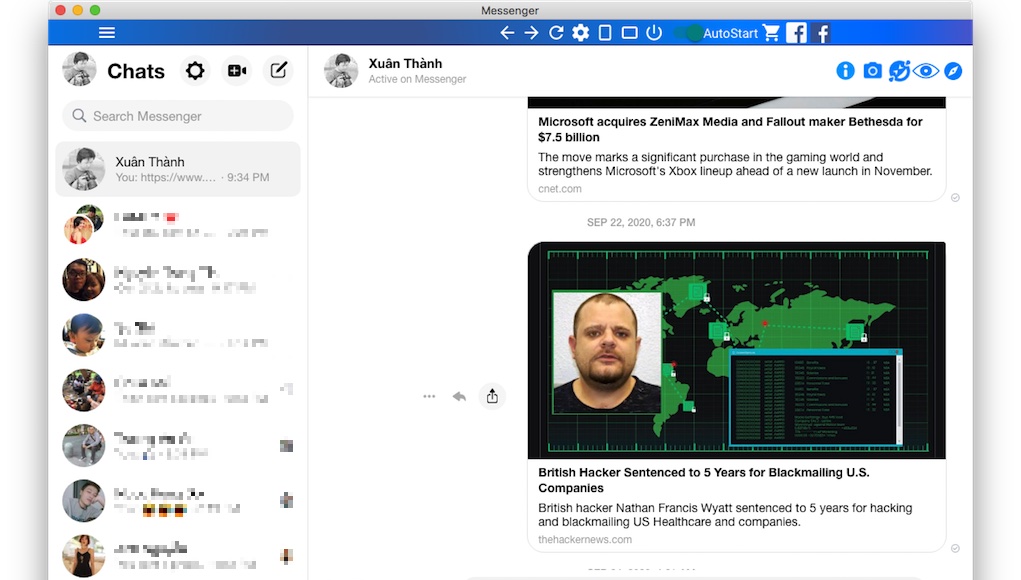Toggle the eye visibility icon
Viewport: 1021px width, 580px height.
pyautogui.click(x=925, y=71)
